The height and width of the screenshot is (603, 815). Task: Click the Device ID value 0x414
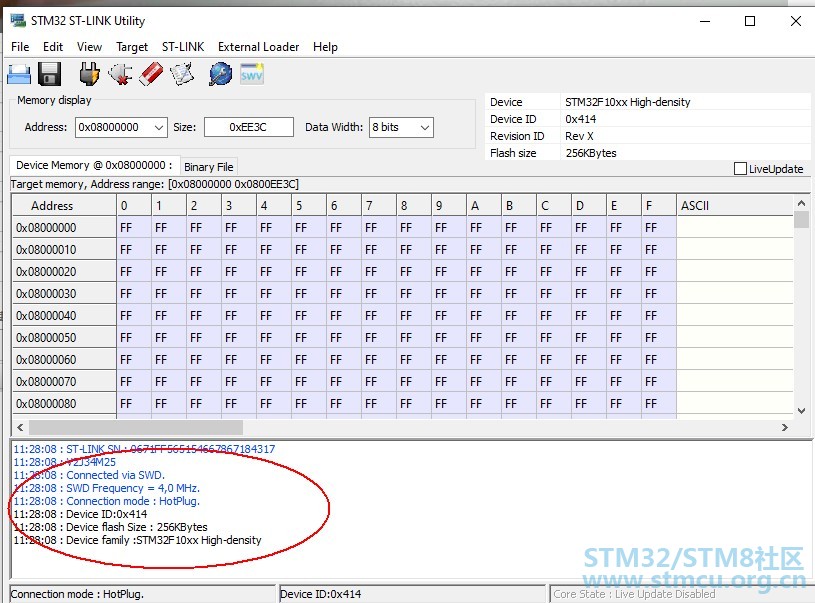[x=581, y=119]
